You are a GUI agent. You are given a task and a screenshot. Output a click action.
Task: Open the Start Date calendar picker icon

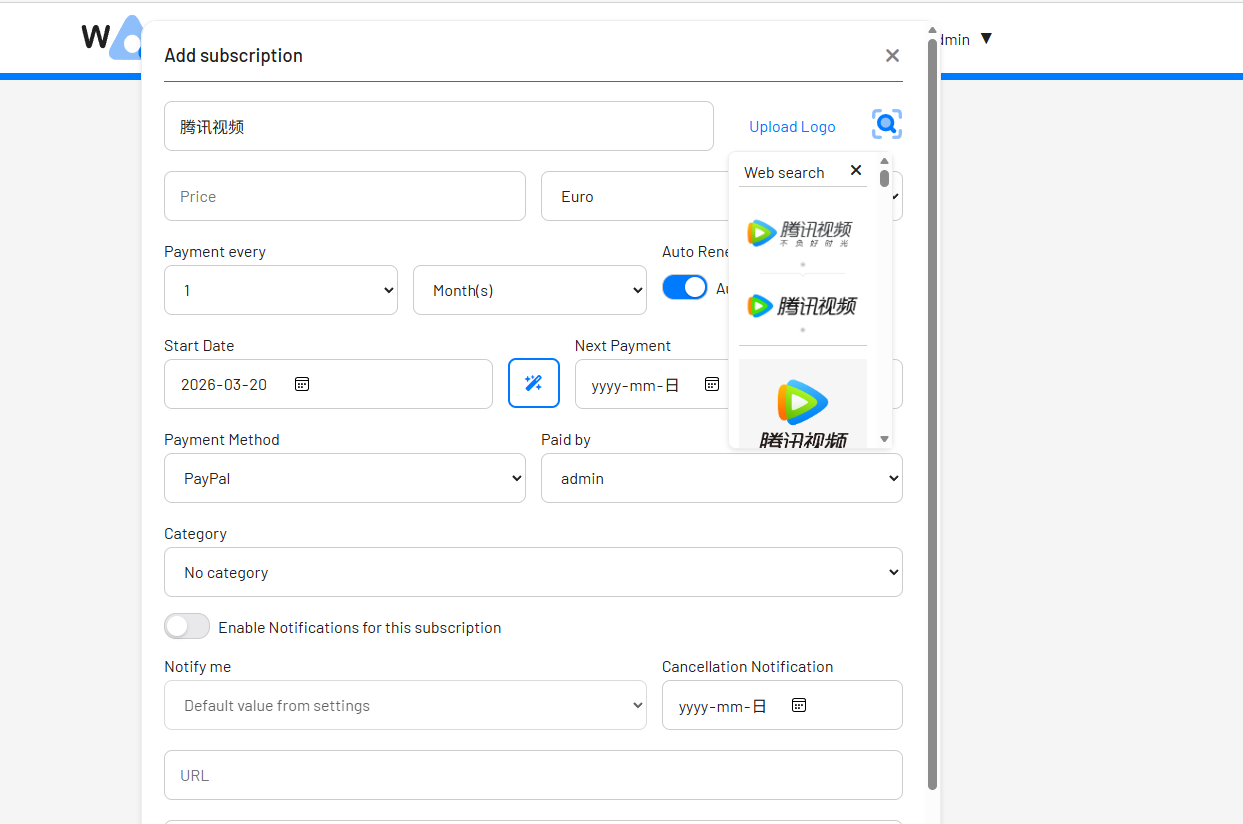click(302, 384)
